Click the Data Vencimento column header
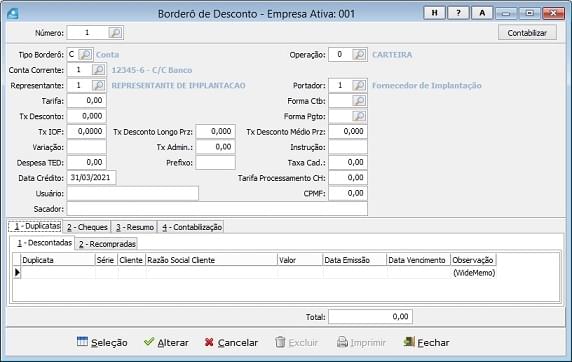Viewport: 572px width, 362px height. [x=418, y=260]
